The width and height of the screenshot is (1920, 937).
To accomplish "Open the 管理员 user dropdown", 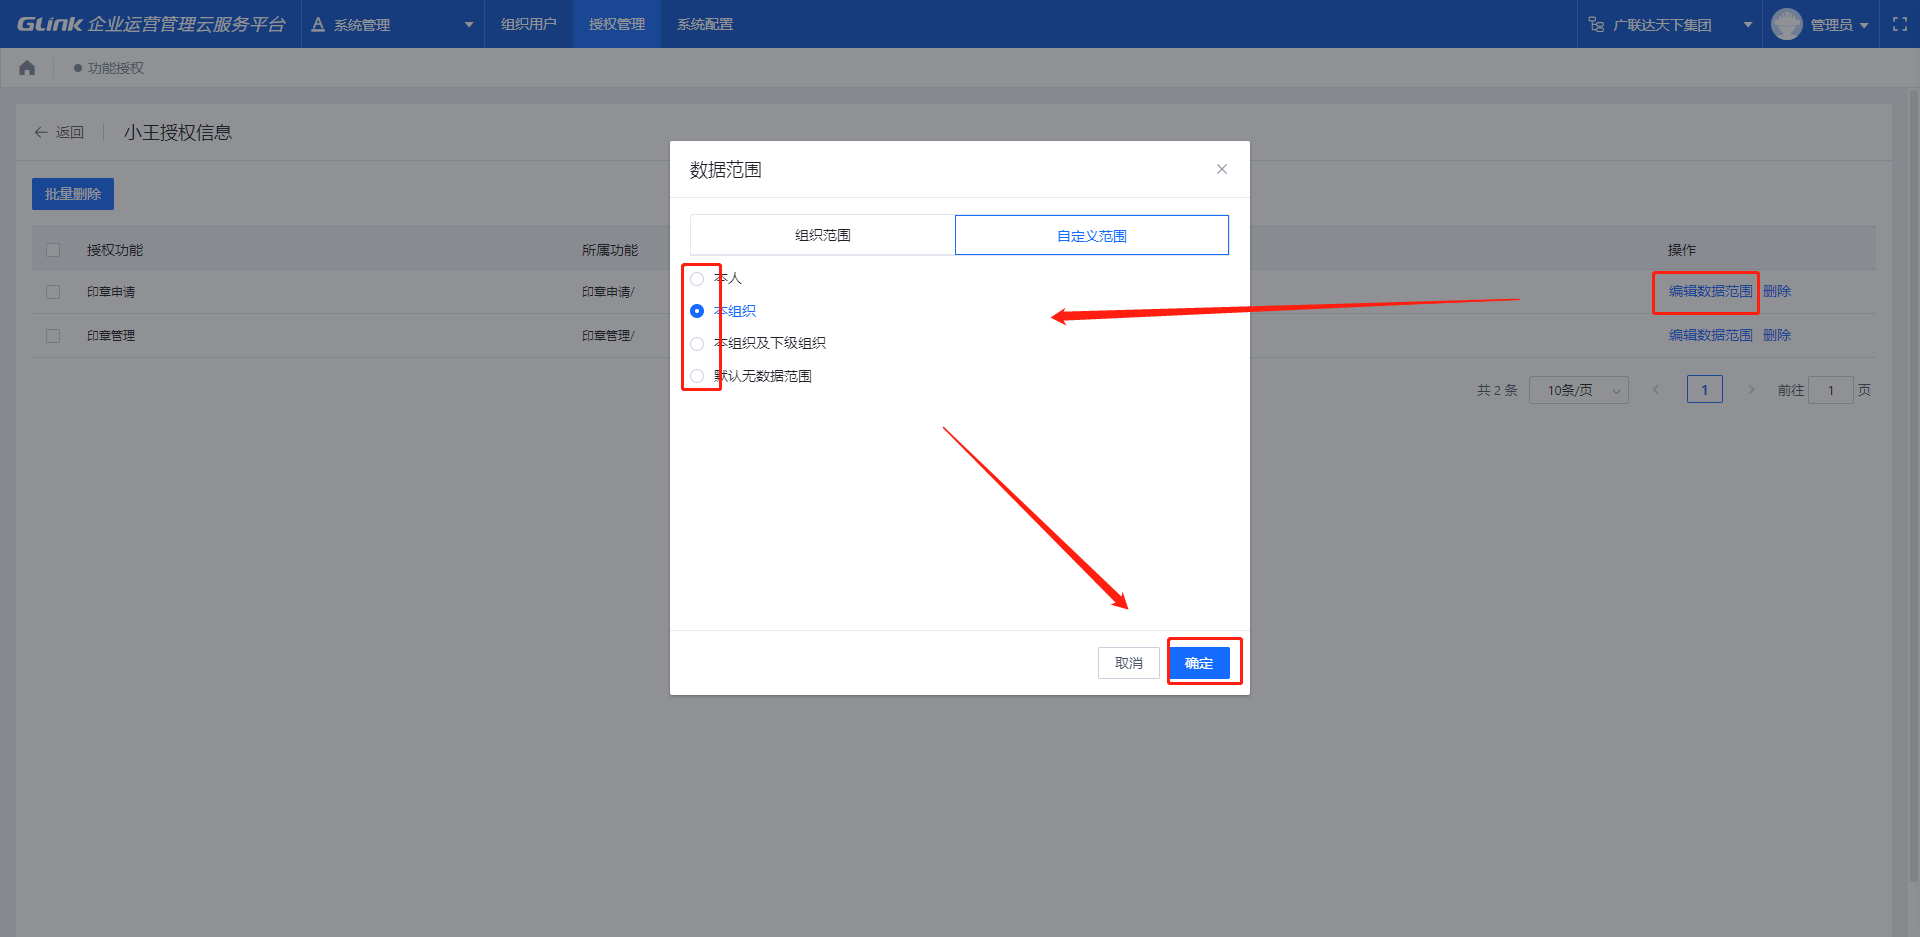I will (x=1819, y=24).
